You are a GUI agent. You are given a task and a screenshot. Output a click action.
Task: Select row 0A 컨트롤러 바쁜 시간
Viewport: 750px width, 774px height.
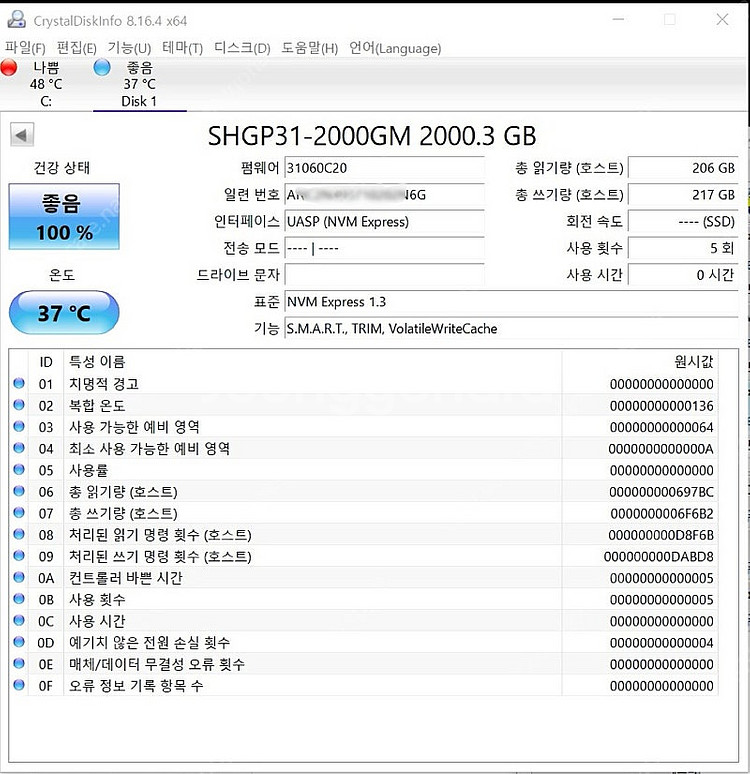[x=364, y=578]
